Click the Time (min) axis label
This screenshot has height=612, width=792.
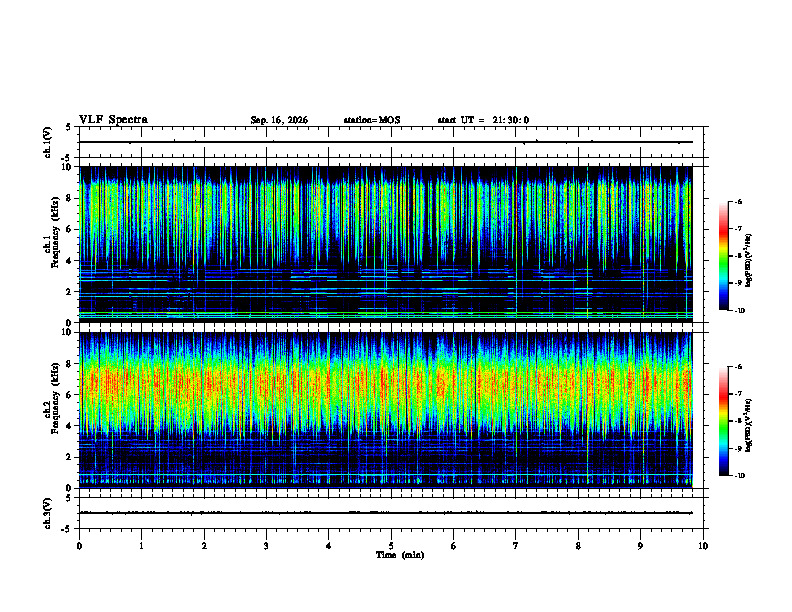pyautogui.click(x=400, y=555)
